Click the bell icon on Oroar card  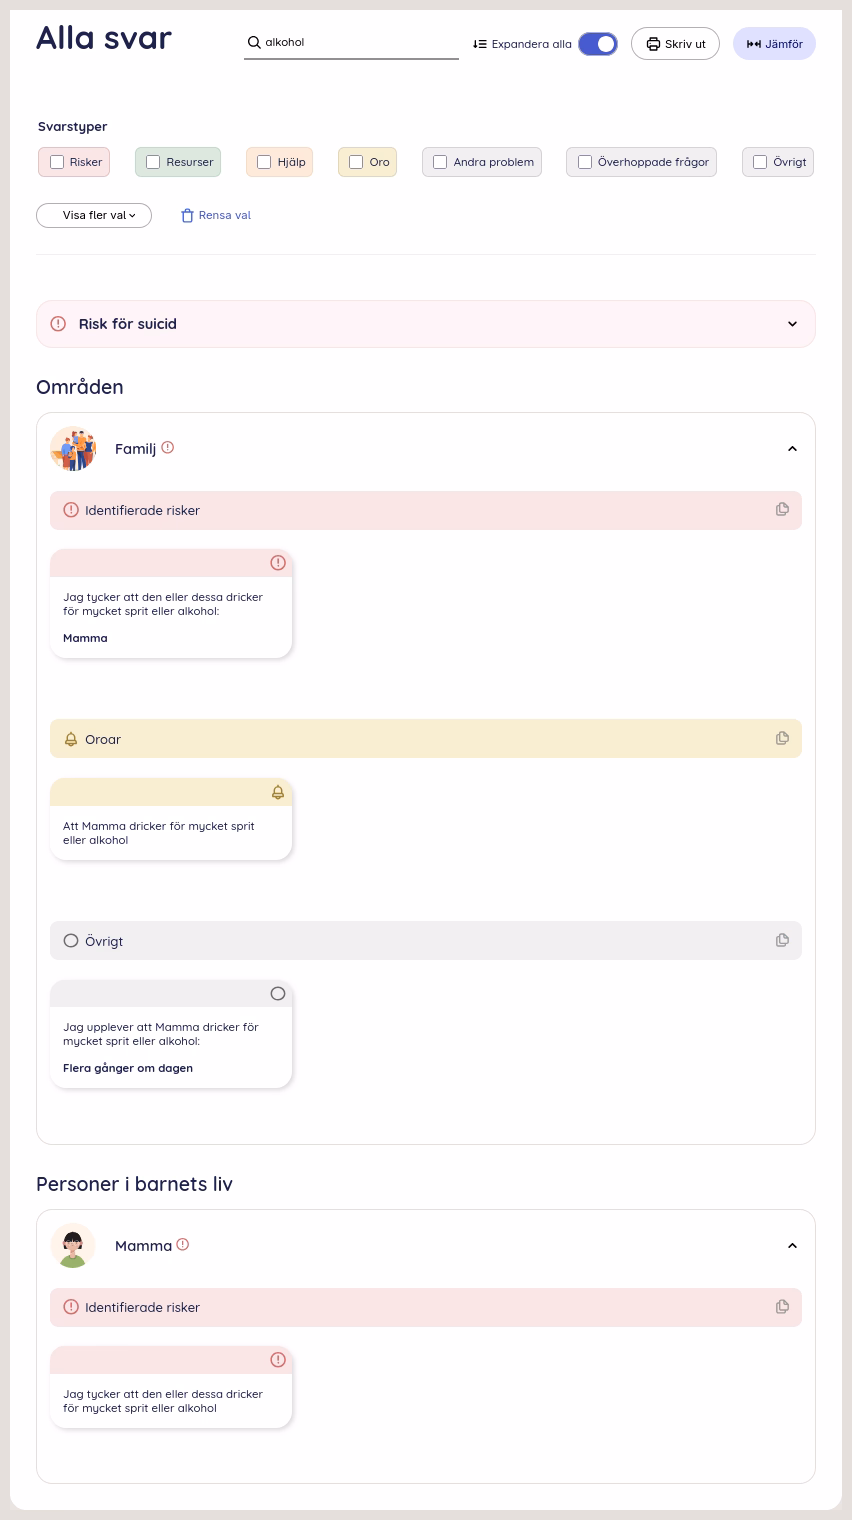click(x=278, y=792)
